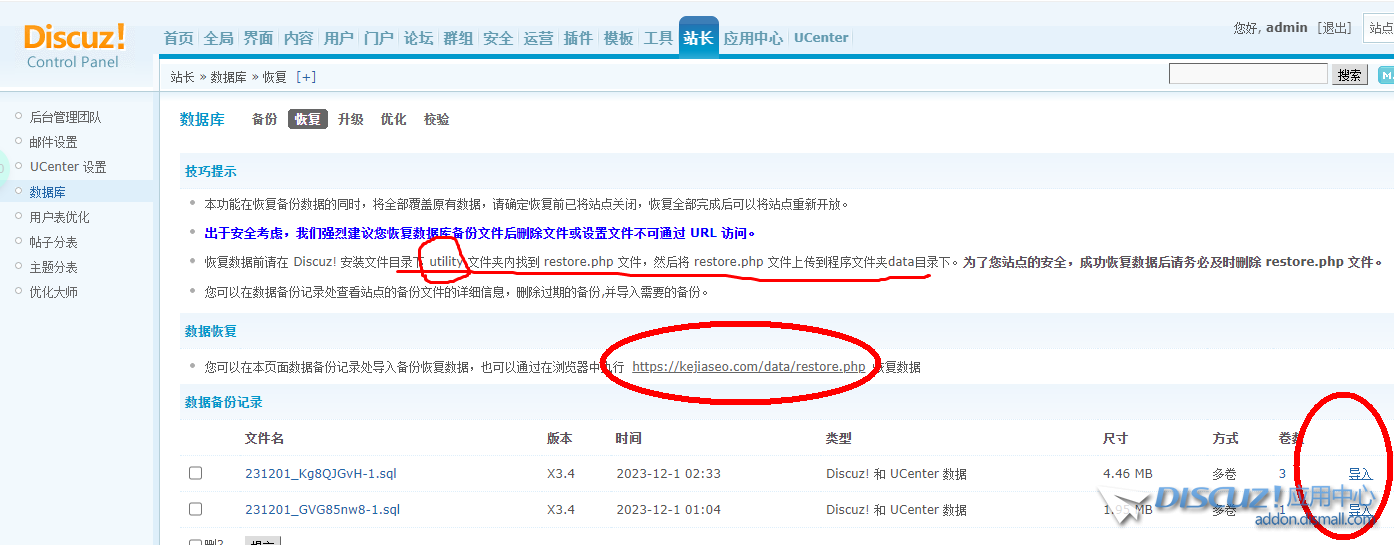Go to the UCenter top navigation tab
The width and height of the screenshot is (1394, 545).
[820, 38]
